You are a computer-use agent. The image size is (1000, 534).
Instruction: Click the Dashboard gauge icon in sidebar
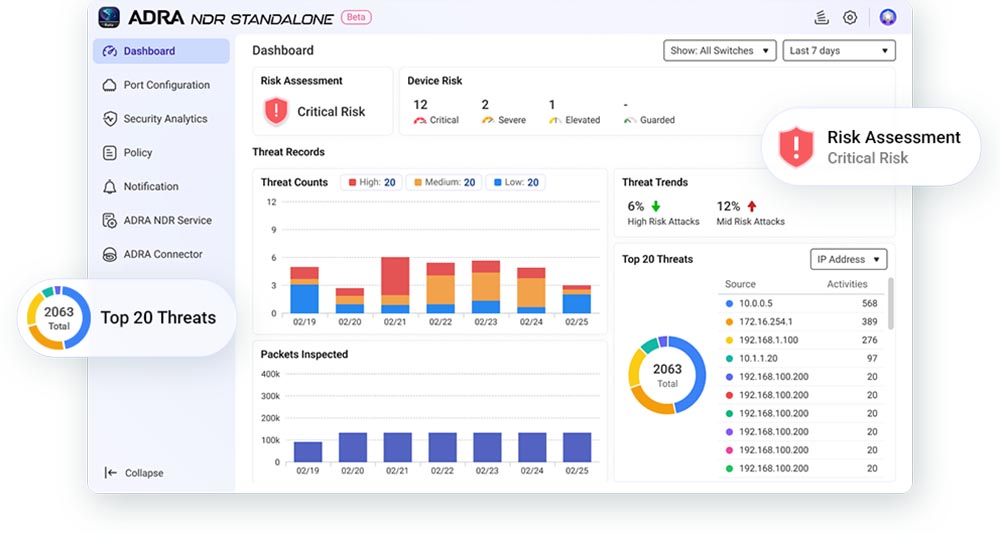[109, 51]
